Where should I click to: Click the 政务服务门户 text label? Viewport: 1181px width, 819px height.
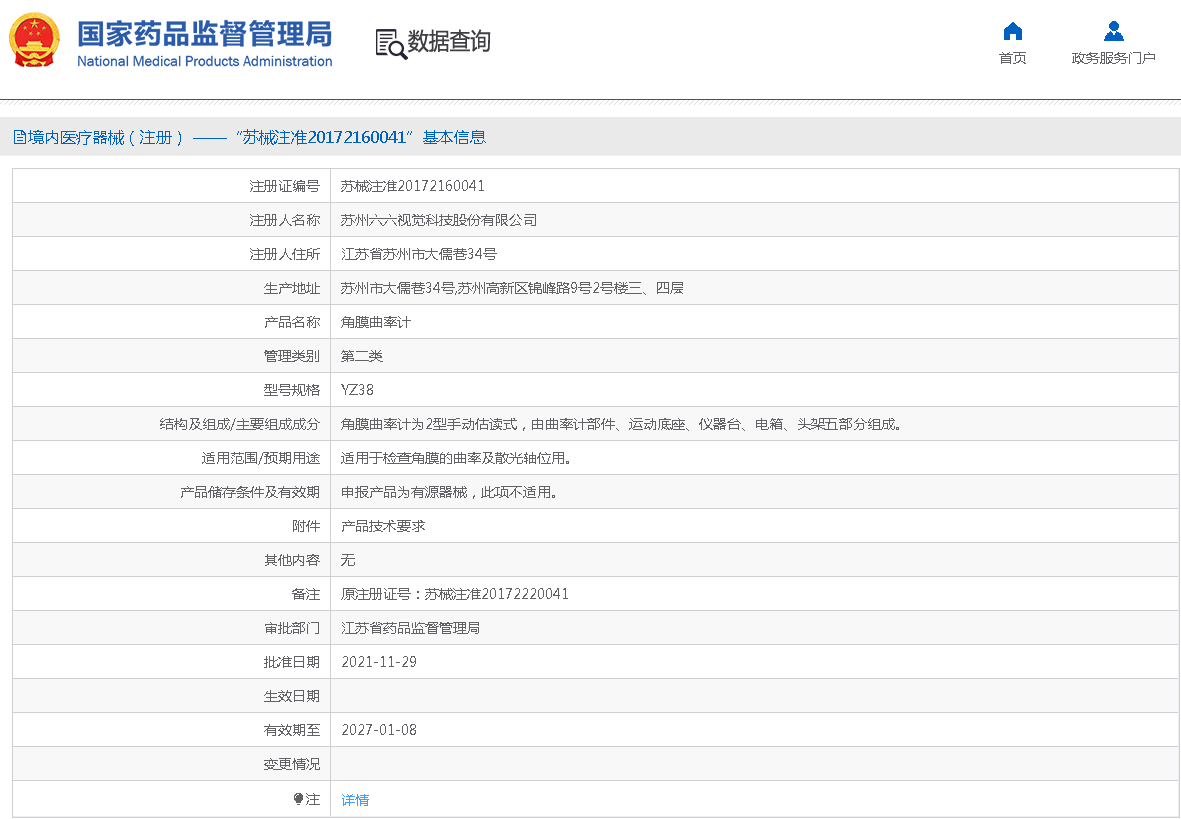tap(1113, 58)
